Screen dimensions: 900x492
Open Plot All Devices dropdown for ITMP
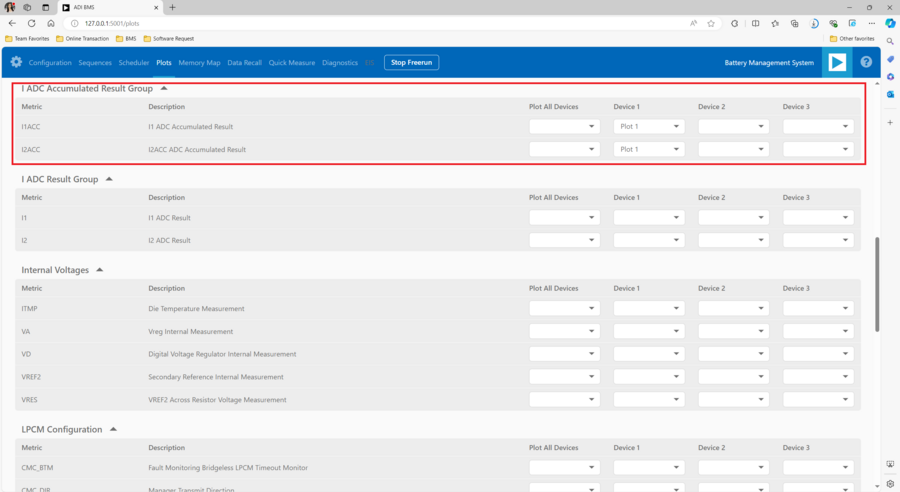(x=564, y=309)
